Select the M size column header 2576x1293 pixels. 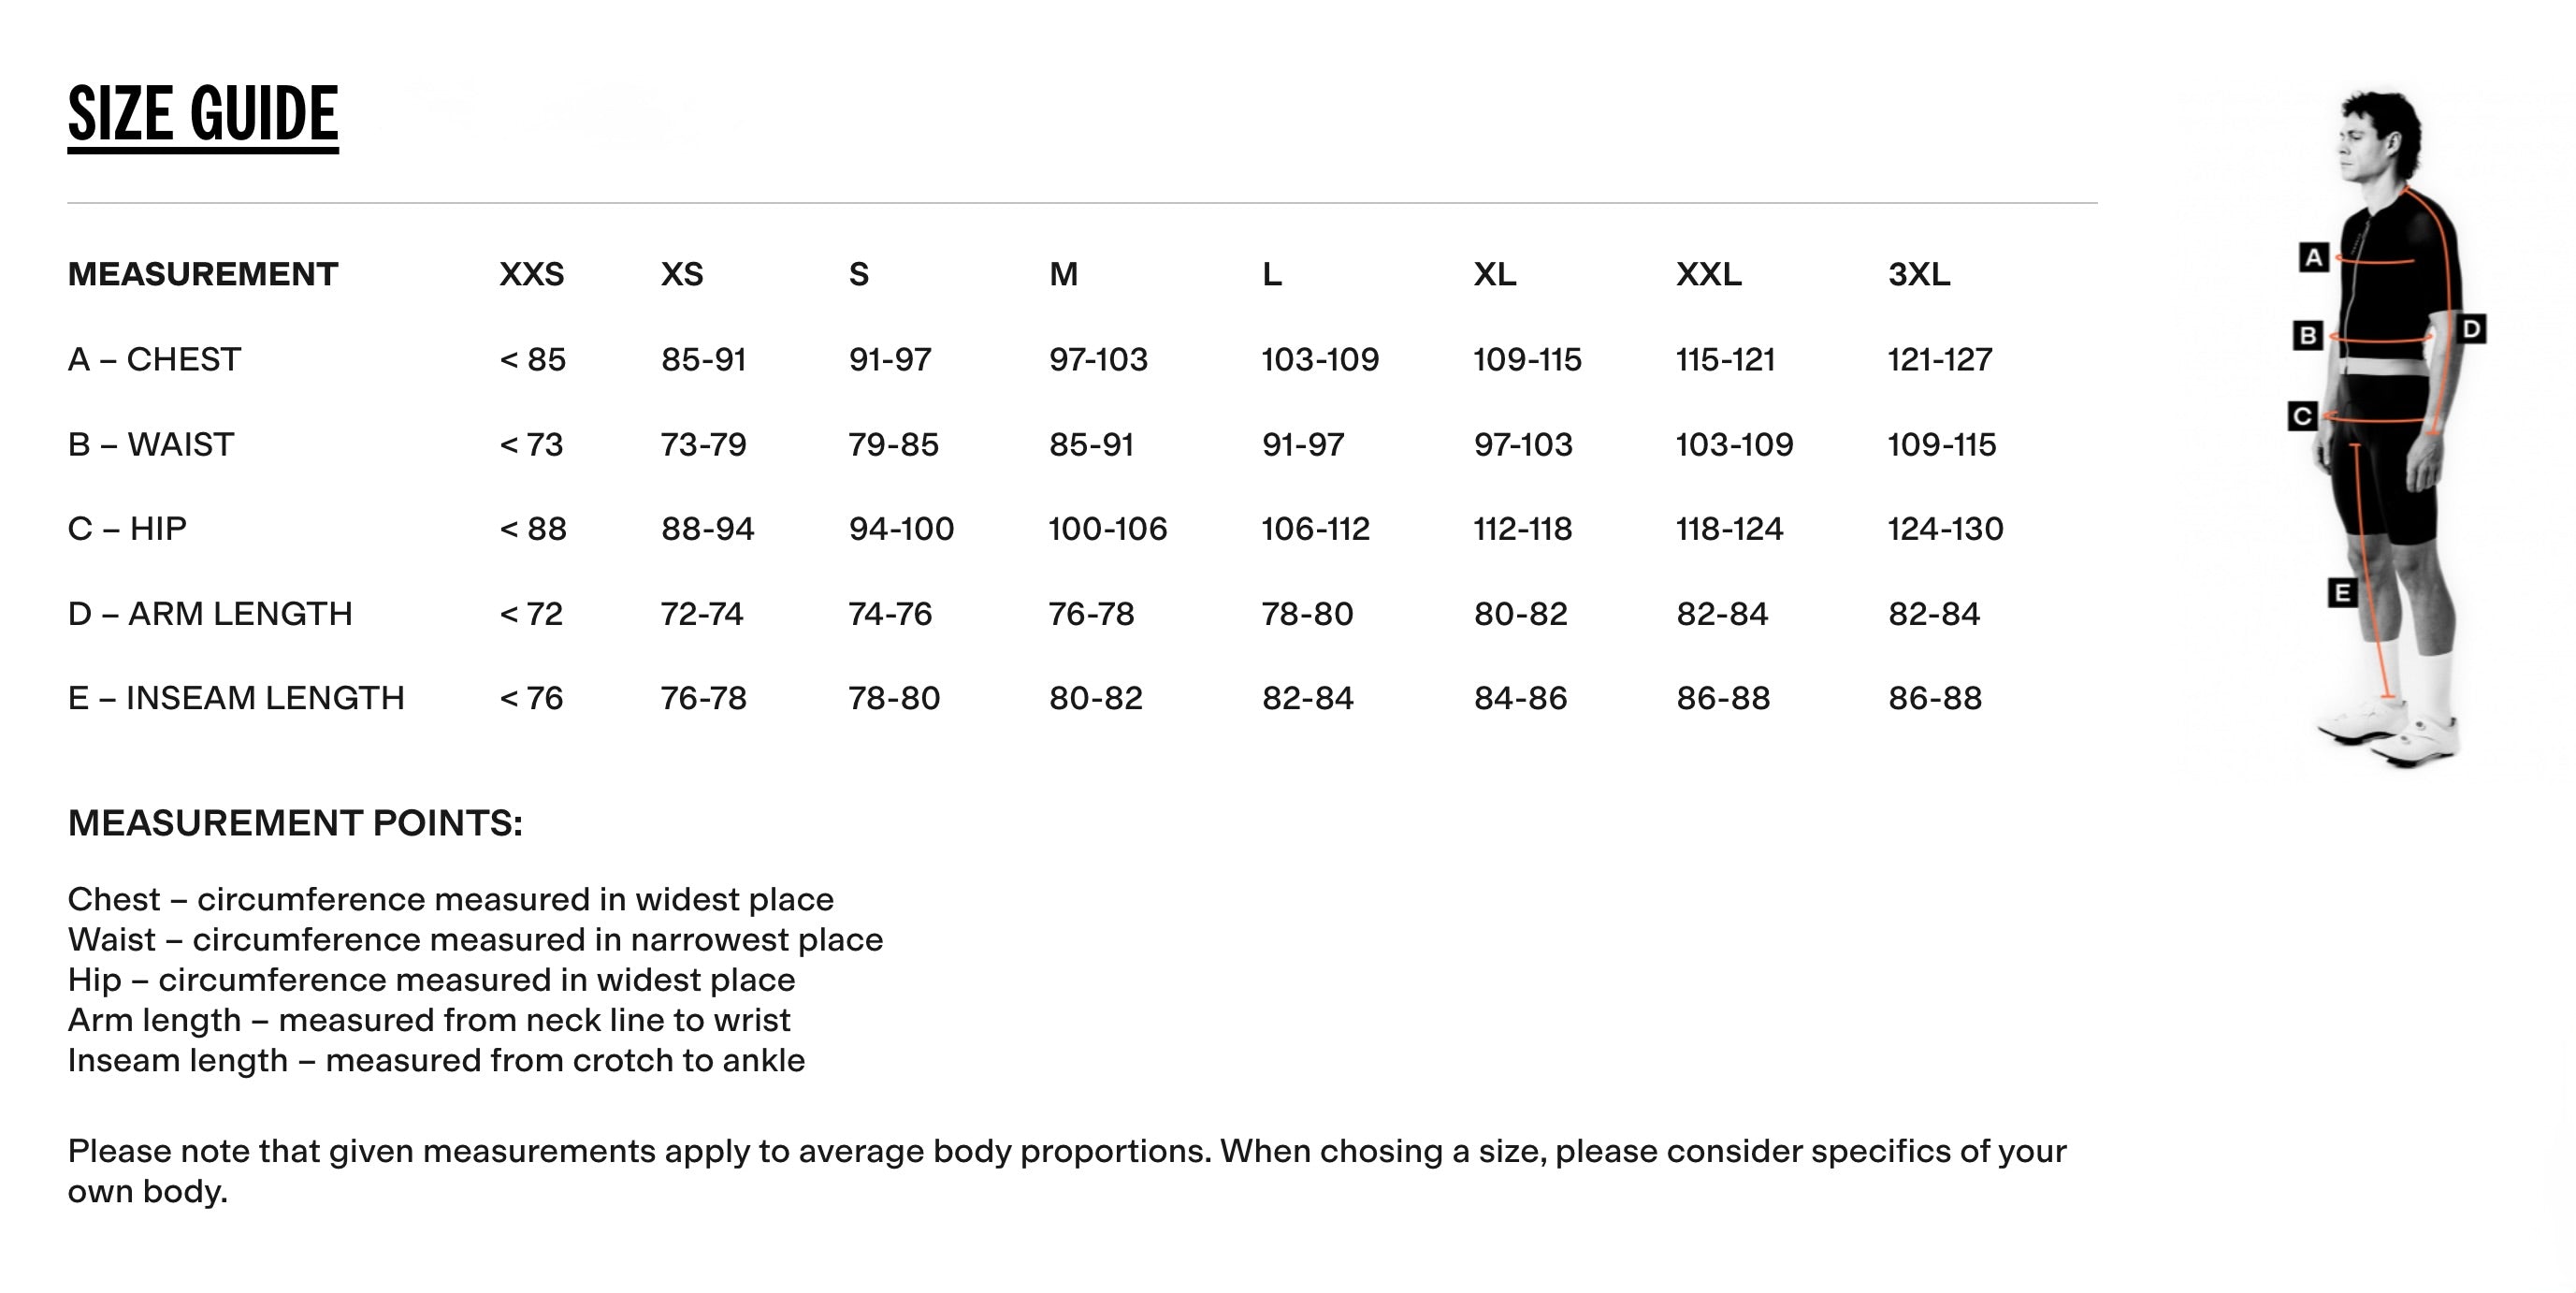tap(1063, 274)
